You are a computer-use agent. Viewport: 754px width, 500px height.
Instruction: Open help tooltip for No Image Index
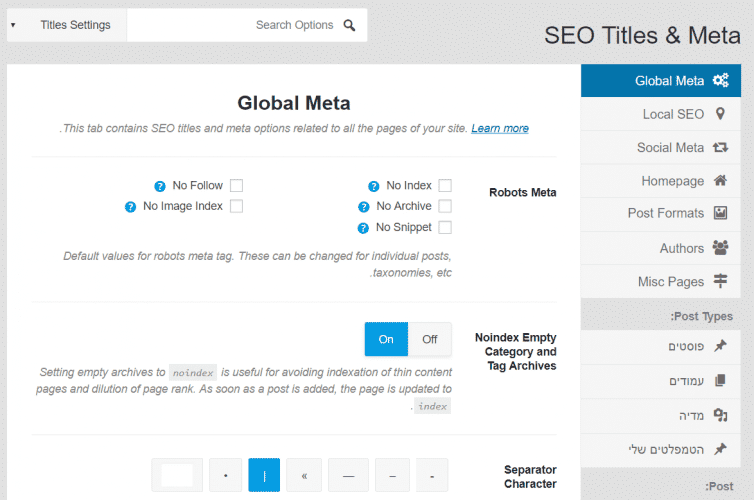click(x=130, y=207)
